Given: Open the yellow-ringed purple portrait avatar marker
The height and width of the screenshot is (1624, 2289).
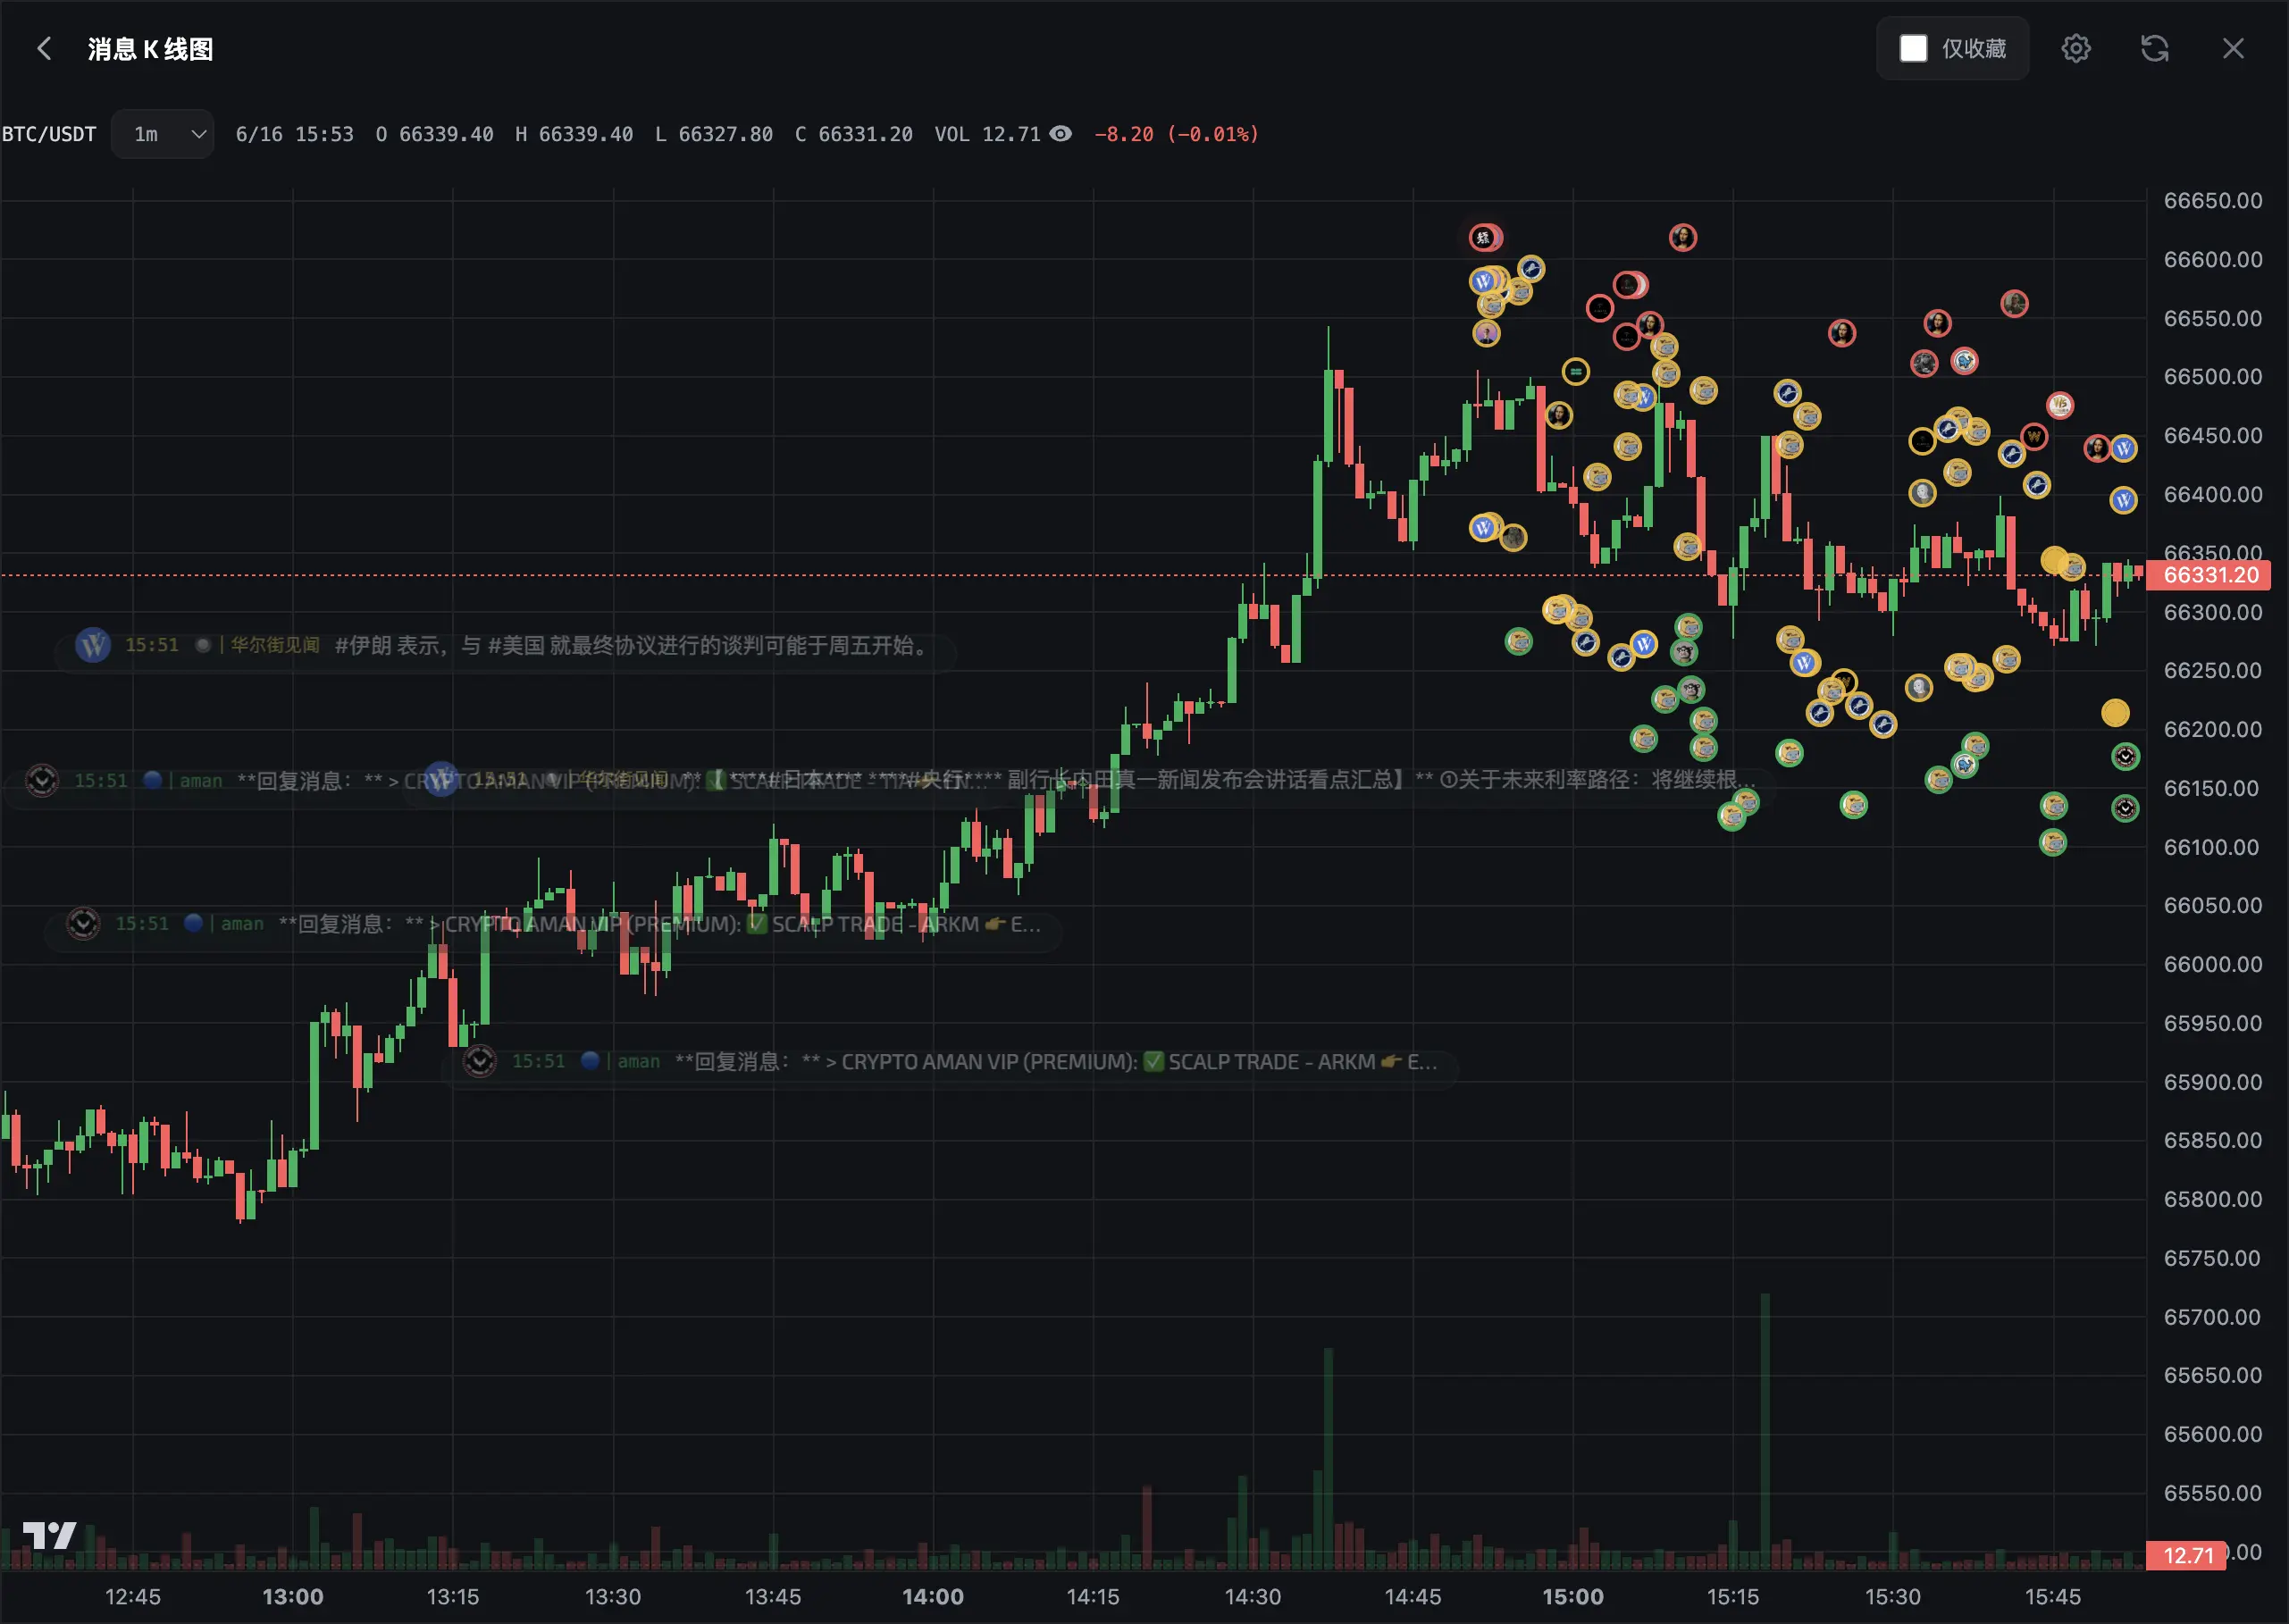Looking at the screenshot, I should (1487, 334).
